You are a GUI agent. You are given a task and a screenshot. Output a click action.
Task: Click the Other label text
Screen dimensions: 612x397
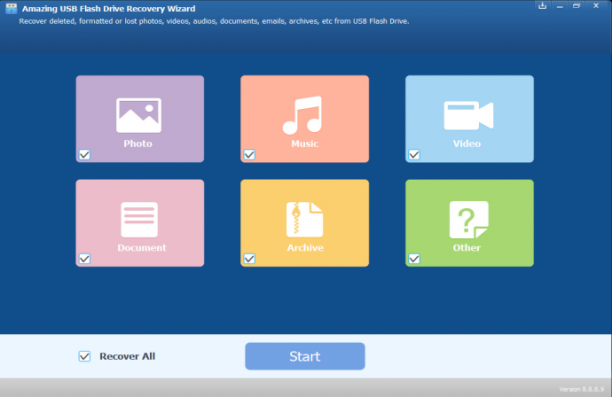pyautogui.click(x=467, y=247)
